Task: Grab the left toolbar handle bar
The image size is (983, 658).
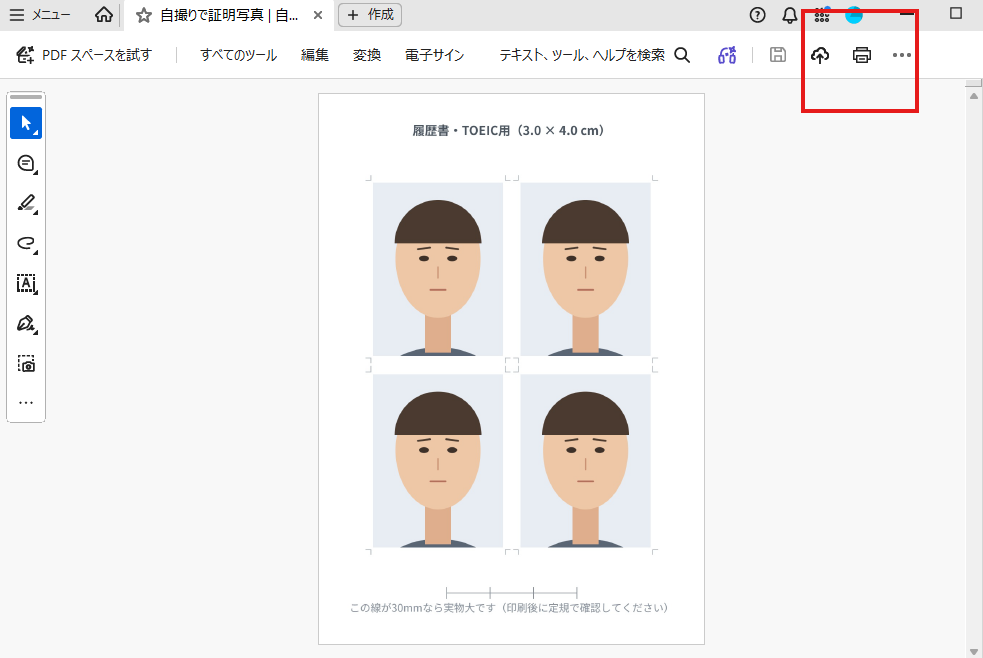Action: (x=26, y=97)
